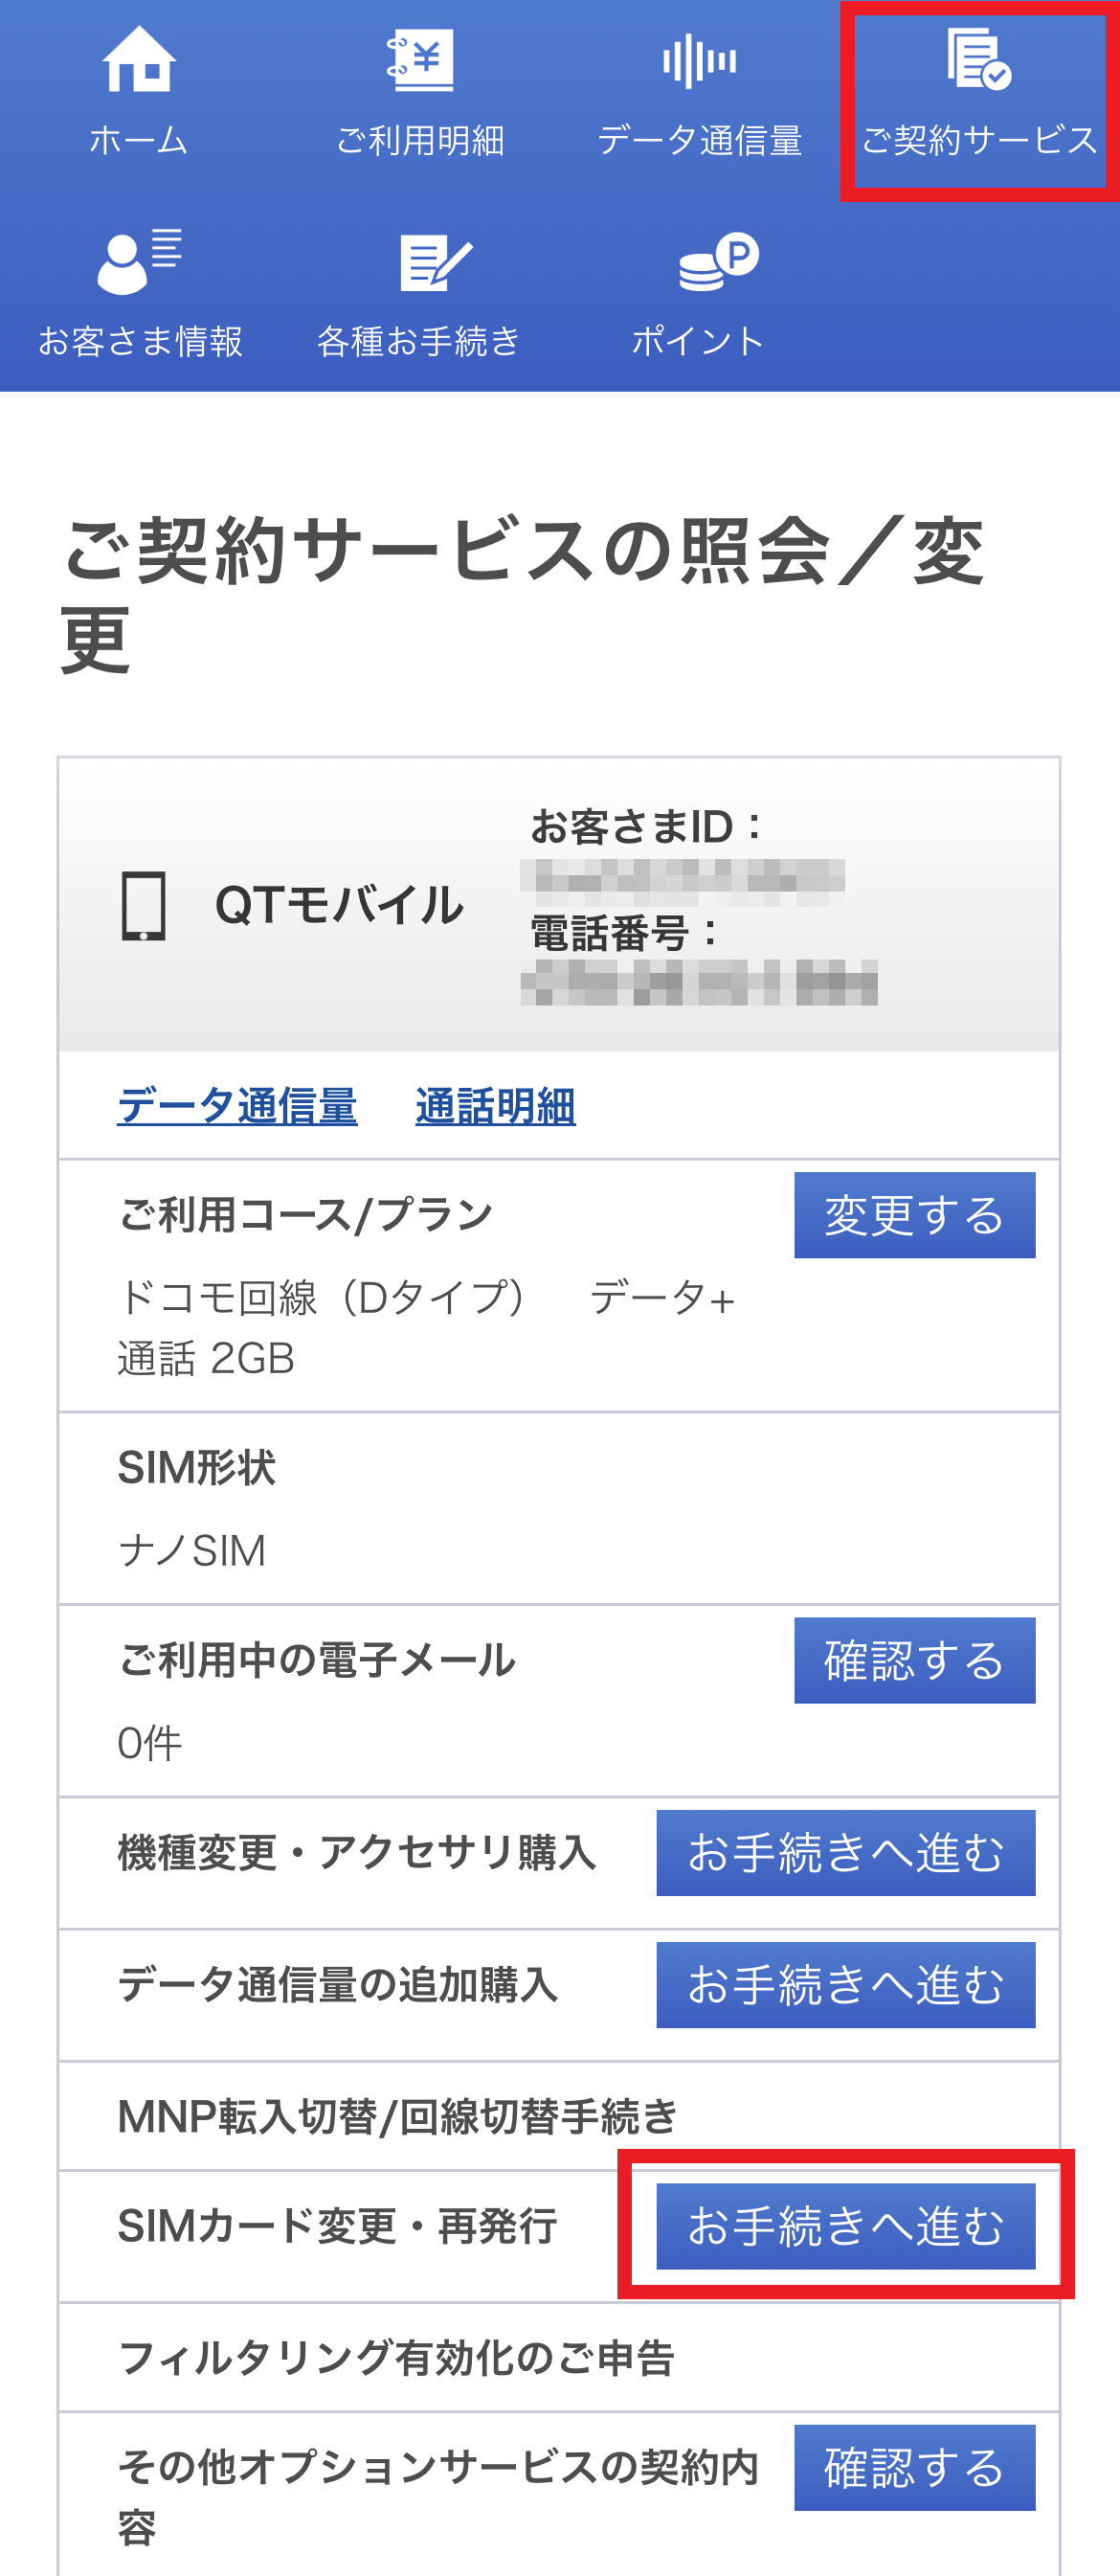The image size is (1120, 2576).
Task: Proceed with データ通信量の追加購入 procedure
Action: 845,1985
